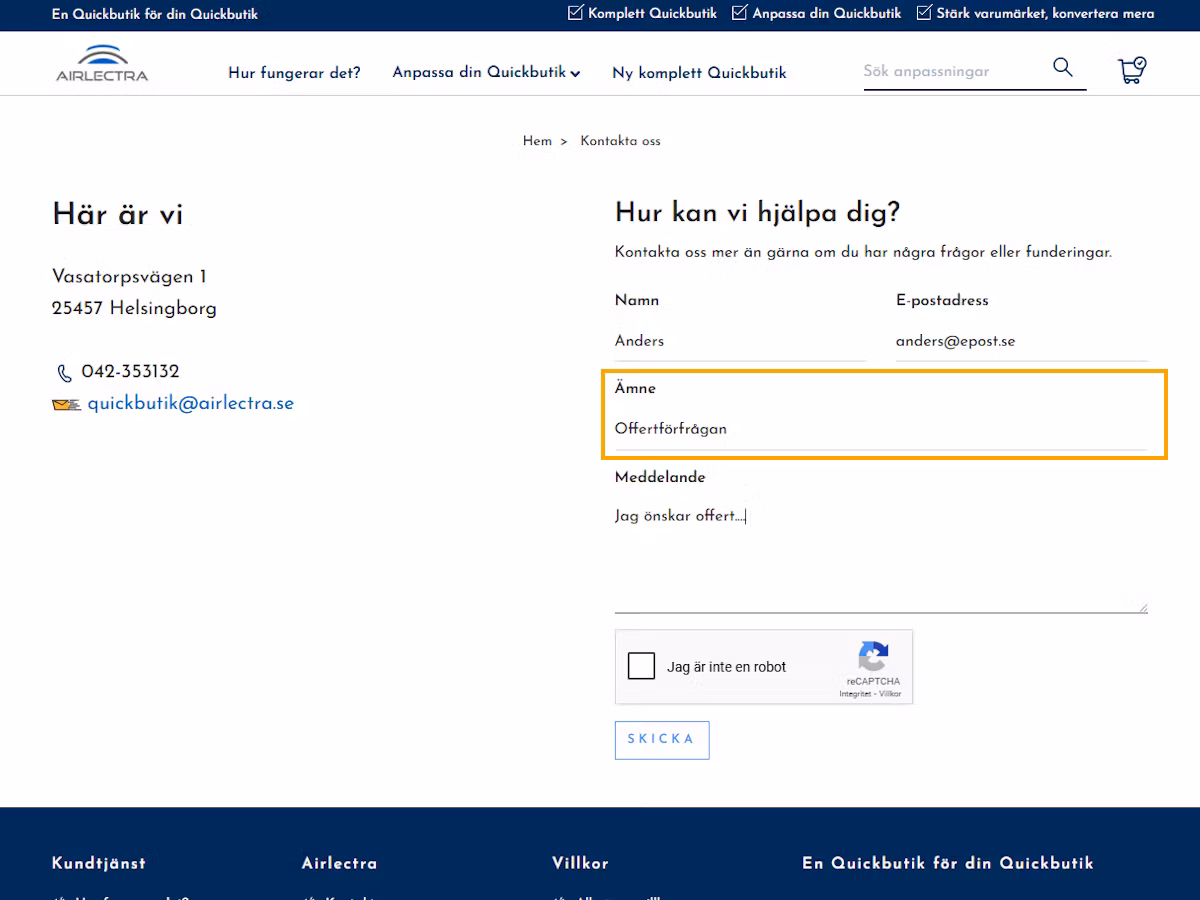This screenshot has width=1200, height=900.
Task: Go to Hem in the breadcrumb
Action: point(537,141)
